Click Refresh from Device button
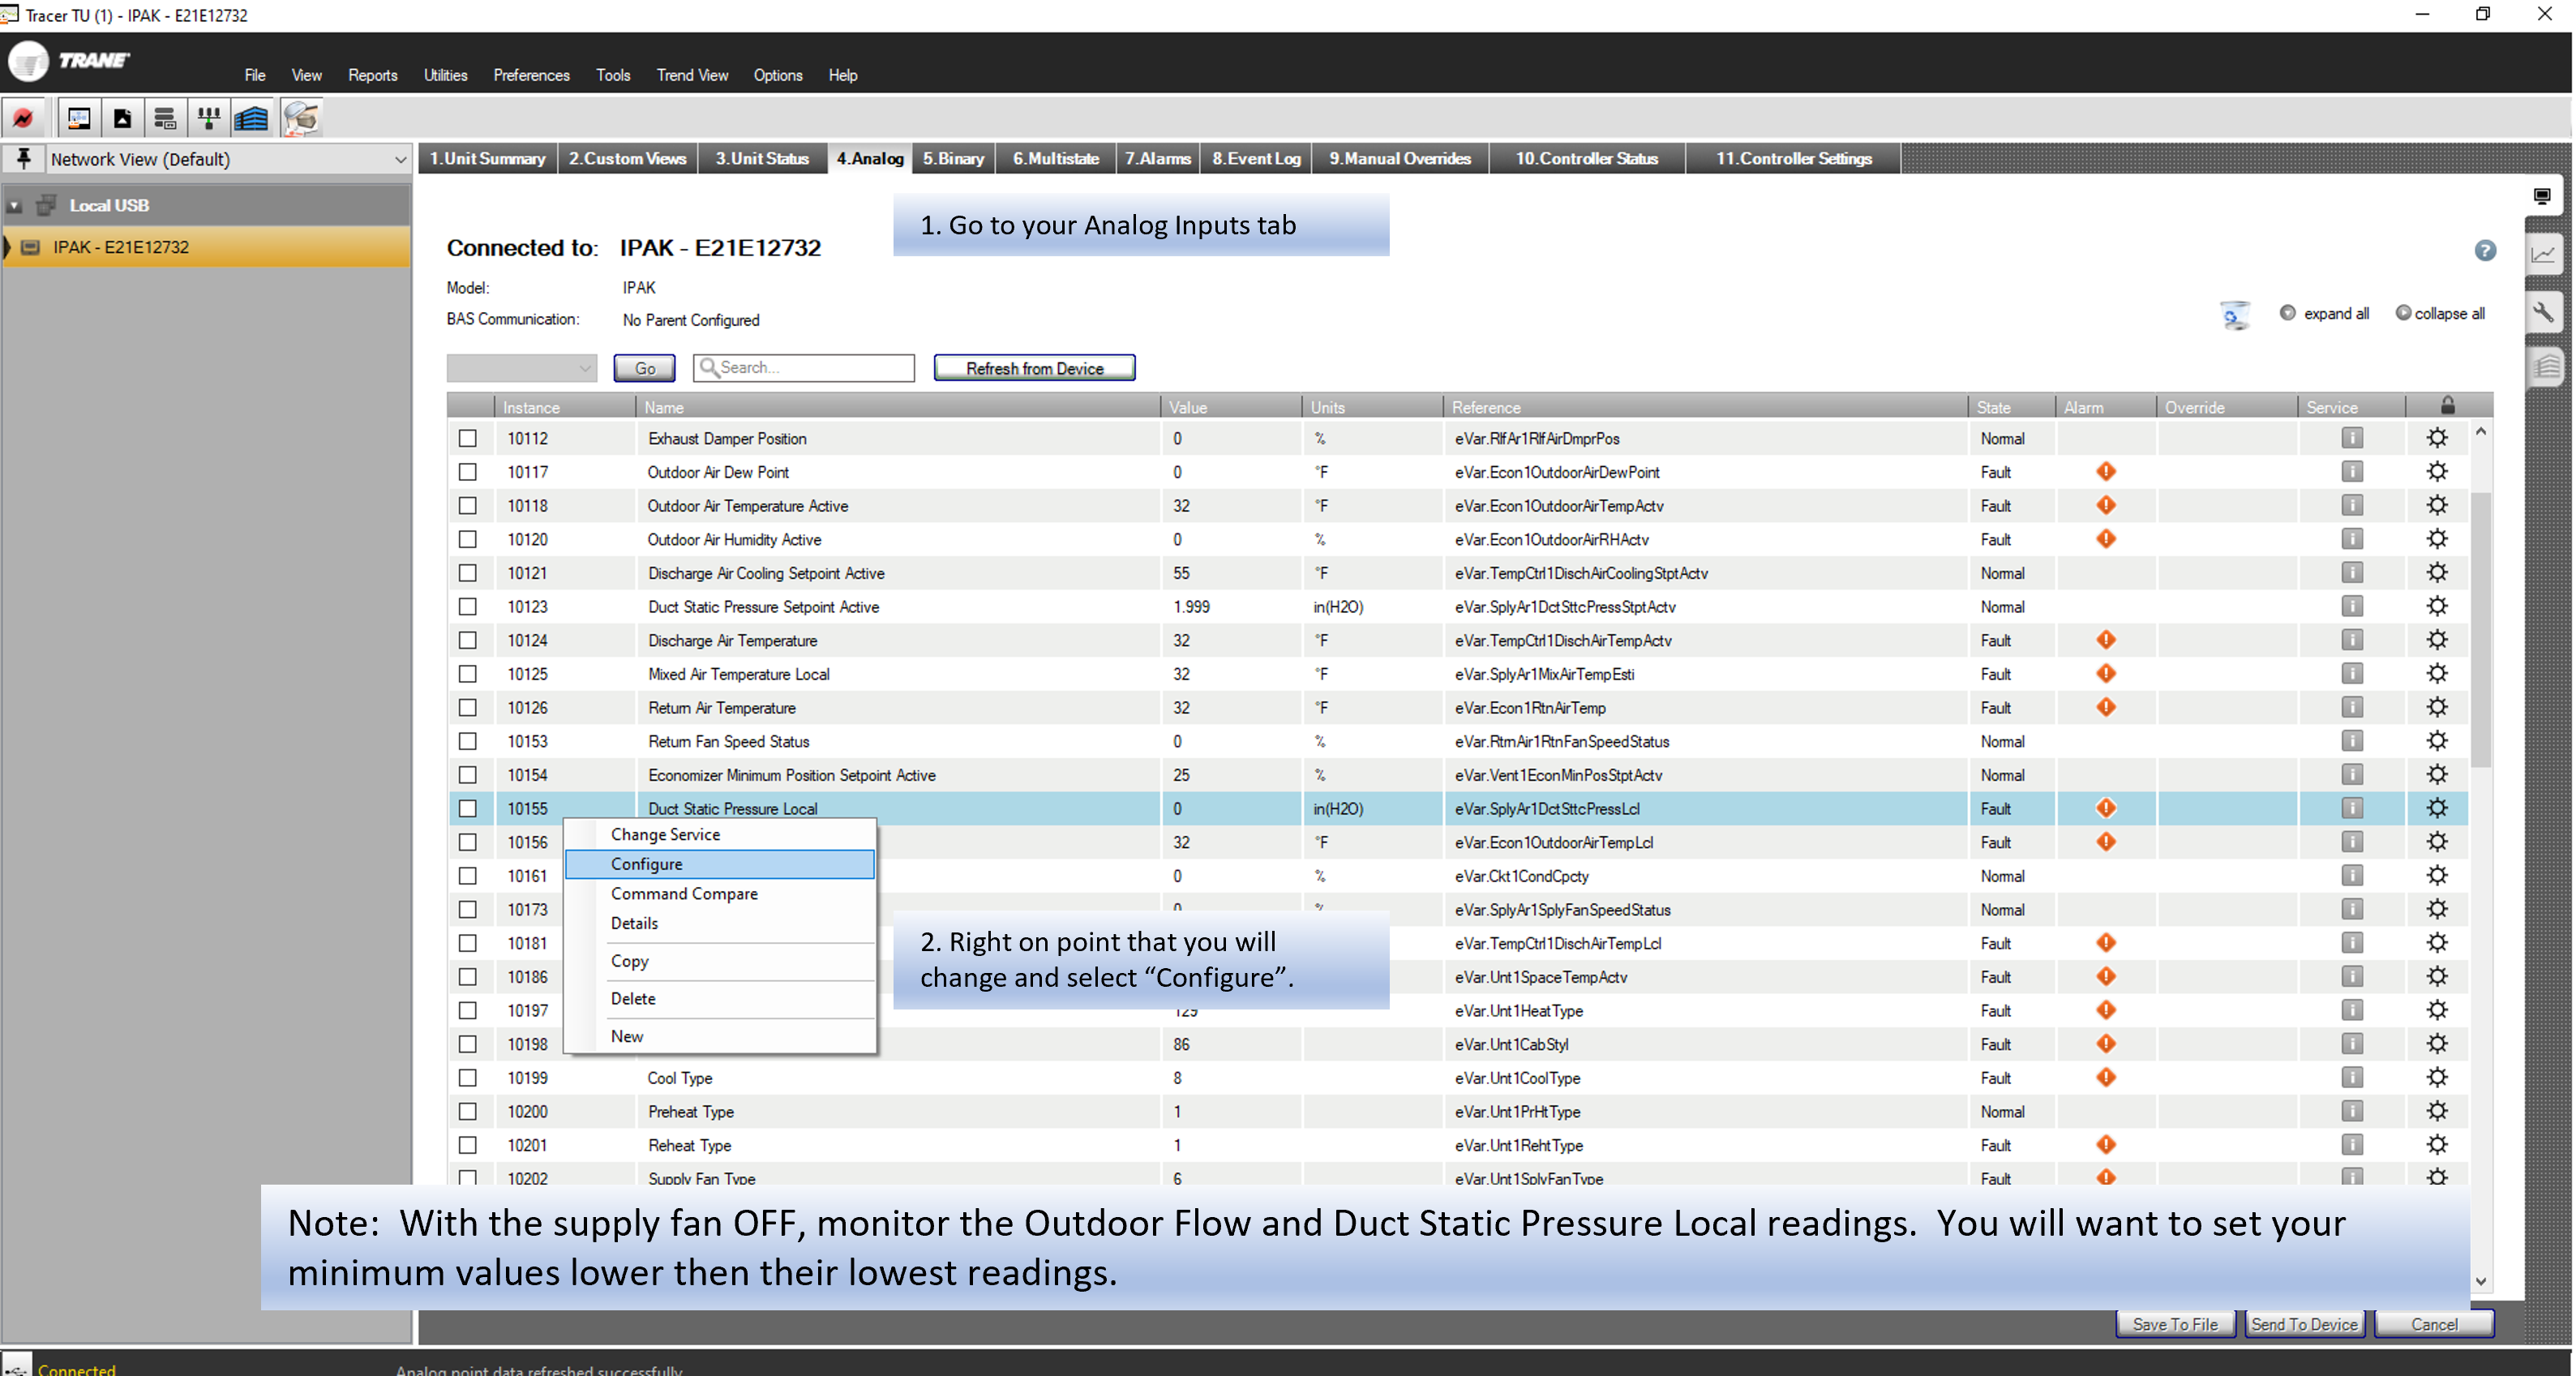 point(1034,368)
